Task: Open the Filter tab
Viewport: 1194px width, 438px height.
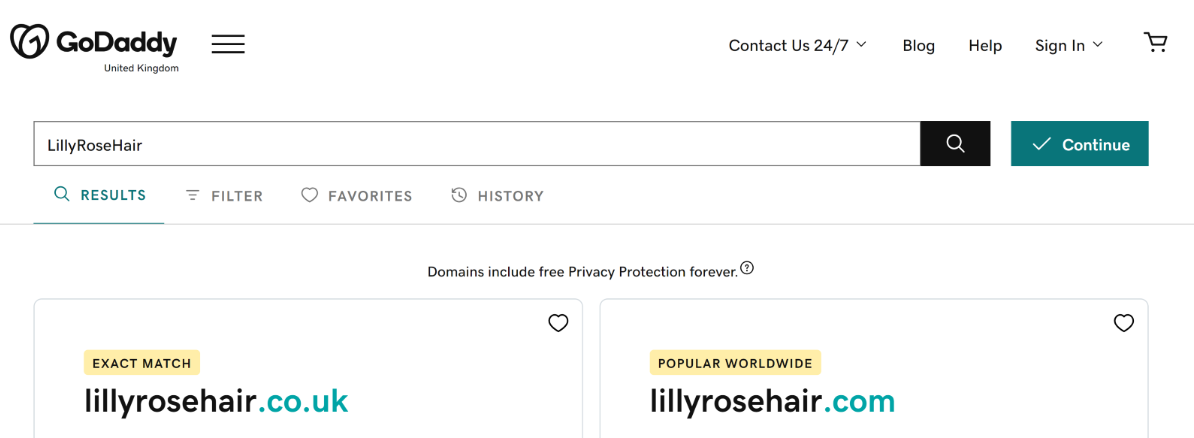Action: coord(225,196)
